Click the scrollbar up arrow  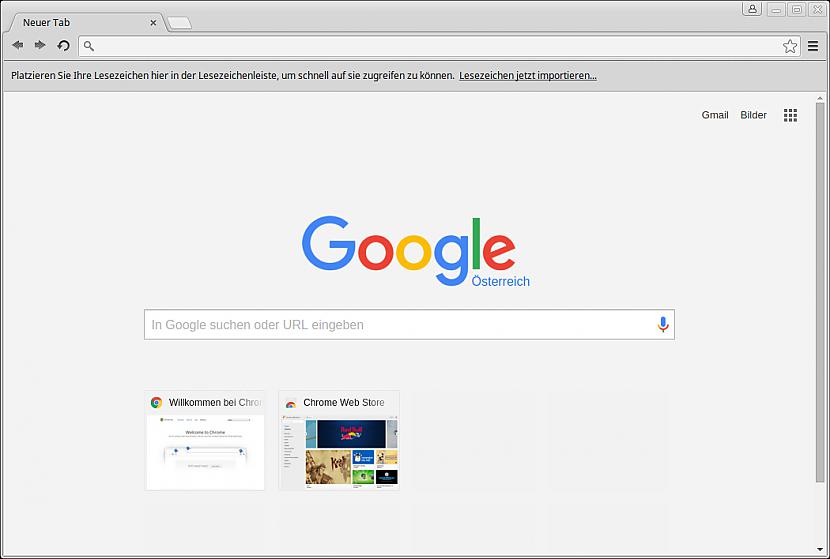[820, 98]
